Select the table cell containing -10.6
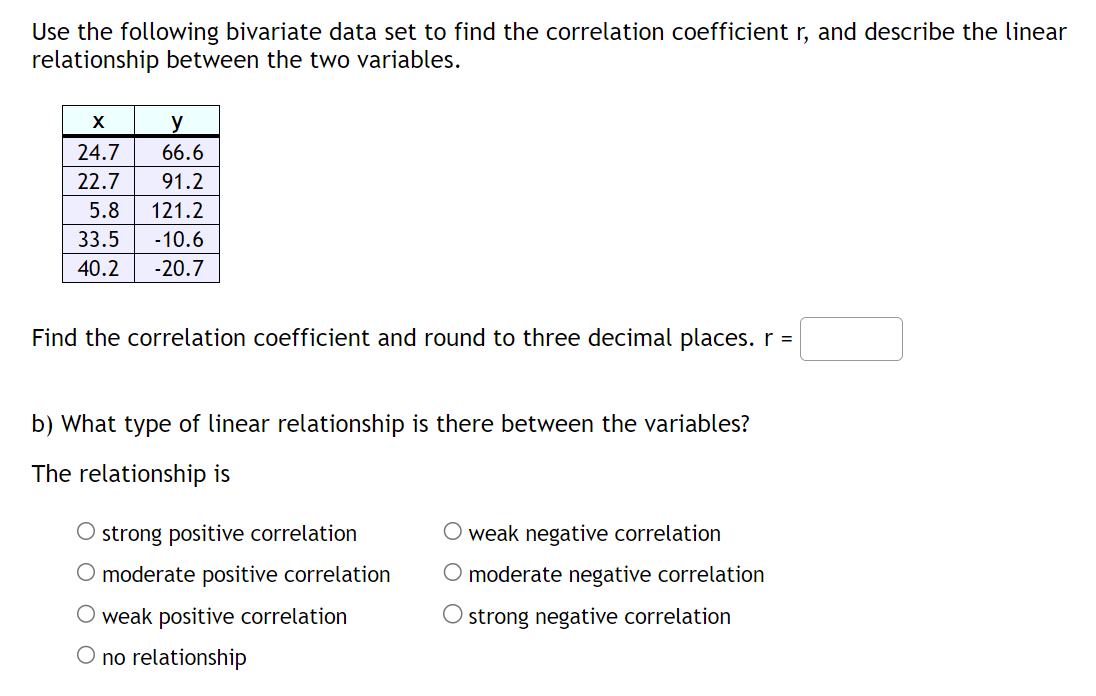The image size is (1096, 696). click(x=177, y=239)
